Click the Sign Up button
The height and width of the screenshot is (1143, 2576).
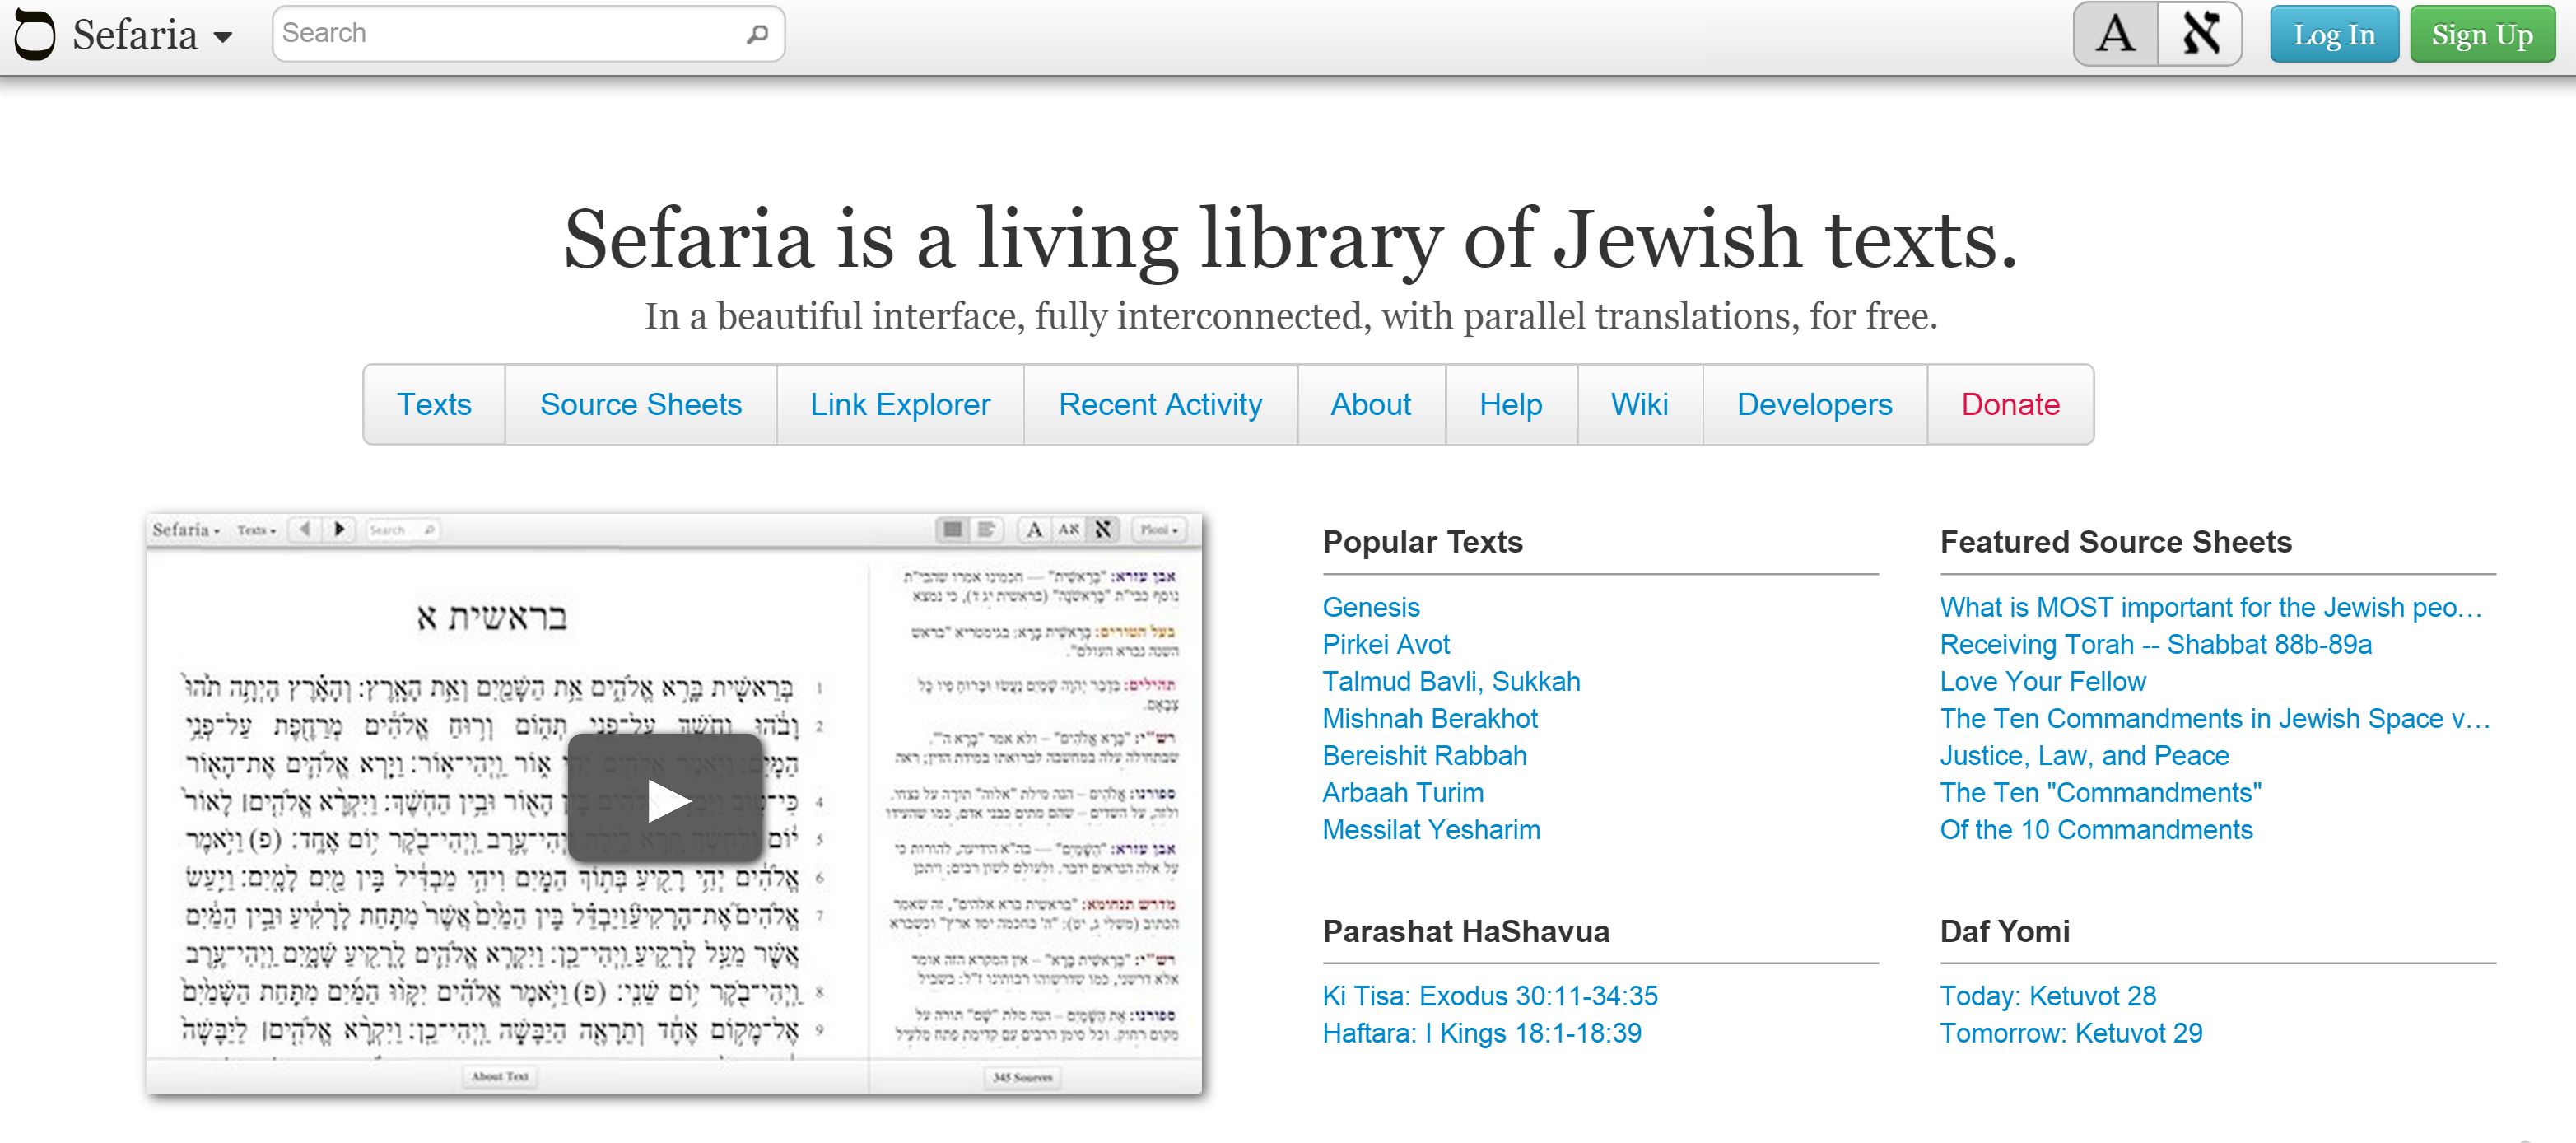point(2481,33)
